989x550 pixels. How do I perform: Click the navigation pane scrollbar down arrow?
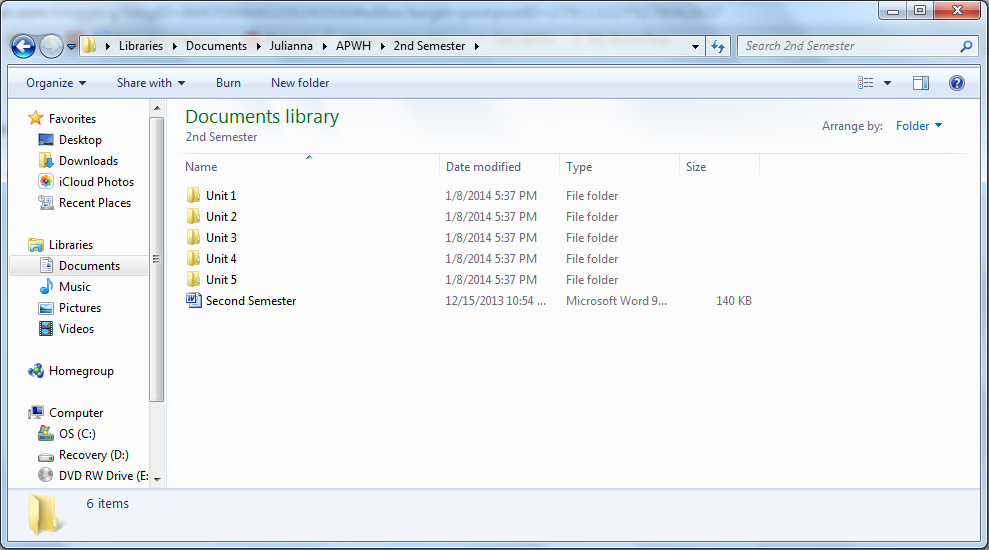(x=157, y=479)
